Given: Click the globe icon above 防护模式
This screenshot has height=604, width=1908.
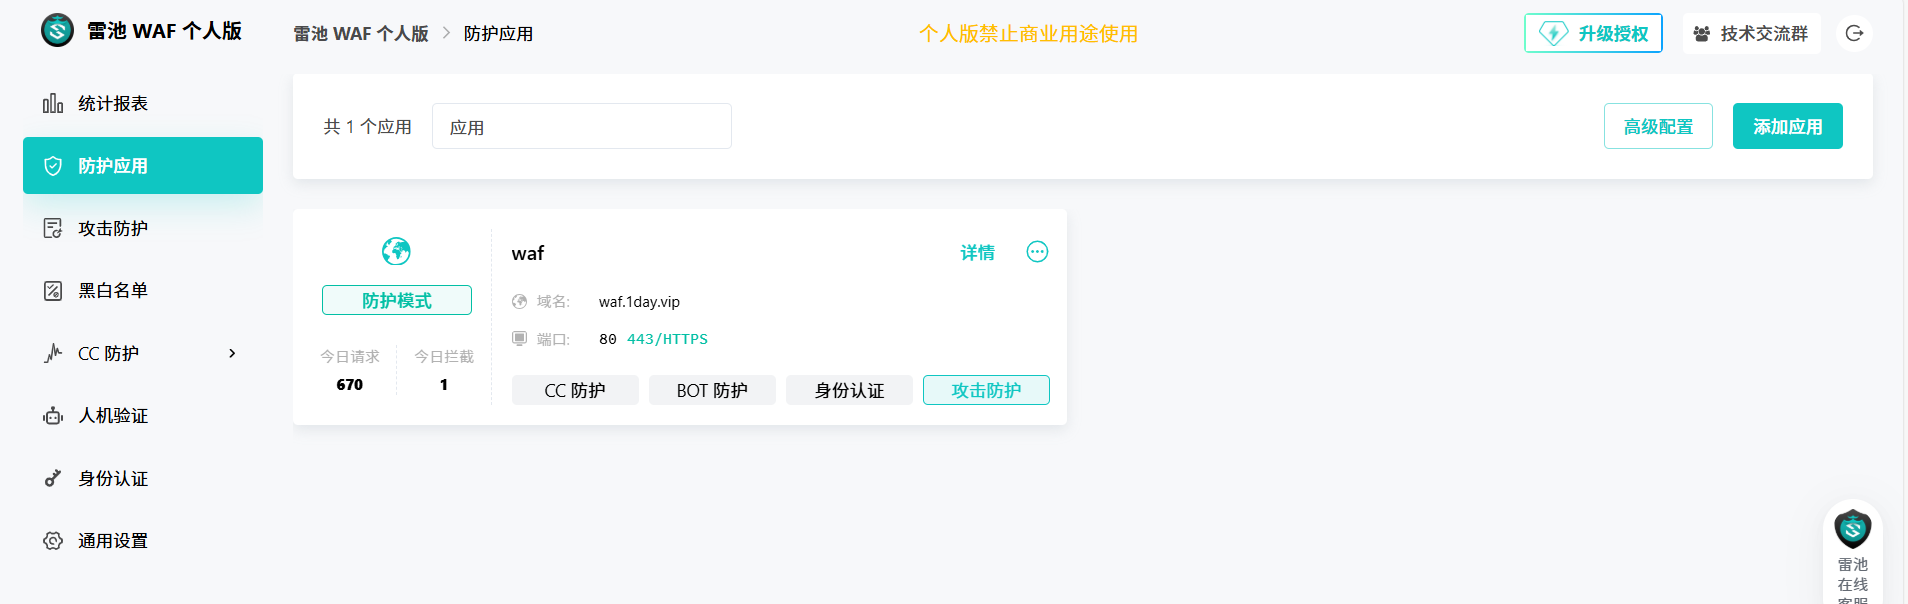Looking at the screenshot, I should 396,251.
